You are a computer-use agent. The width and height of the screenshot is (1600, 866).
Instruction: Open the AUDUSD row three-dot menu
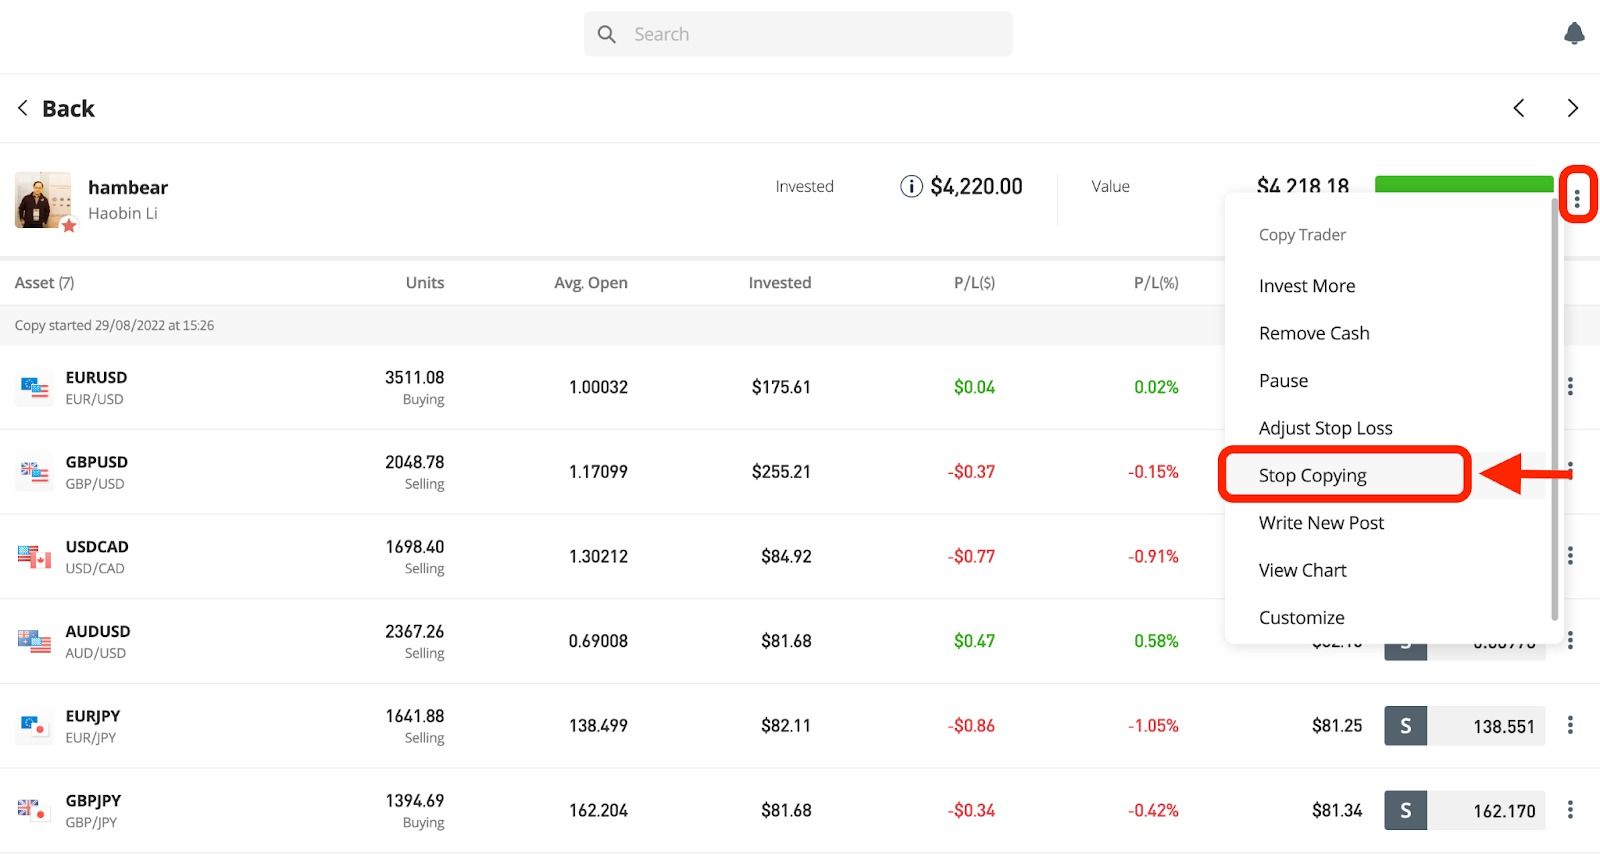coord(1570,640)
